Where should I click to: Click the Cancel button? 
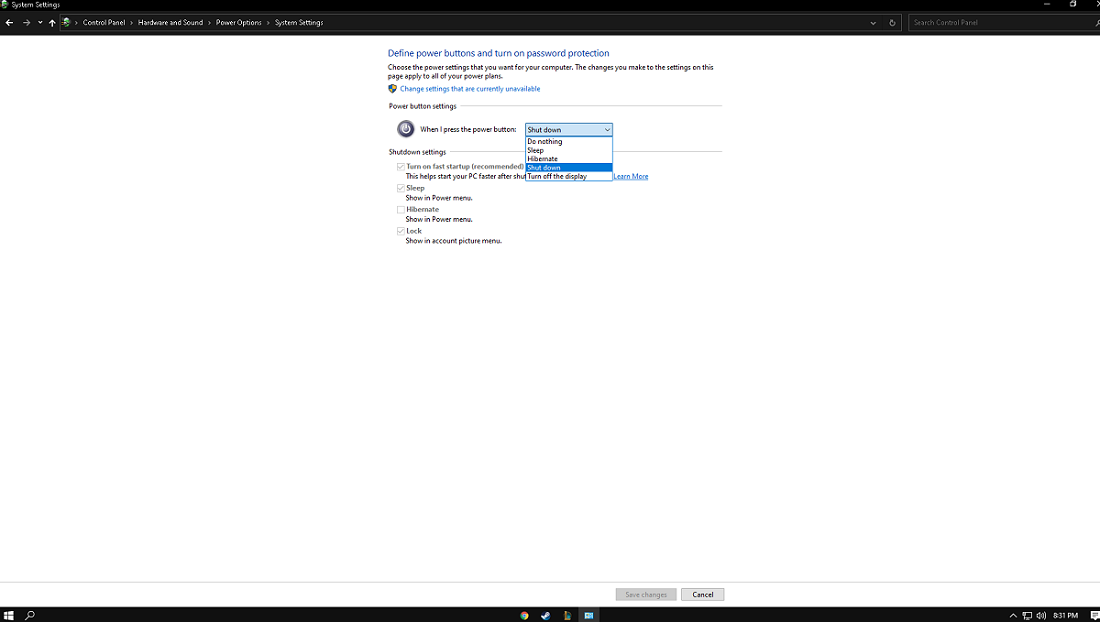coord(703,594)
